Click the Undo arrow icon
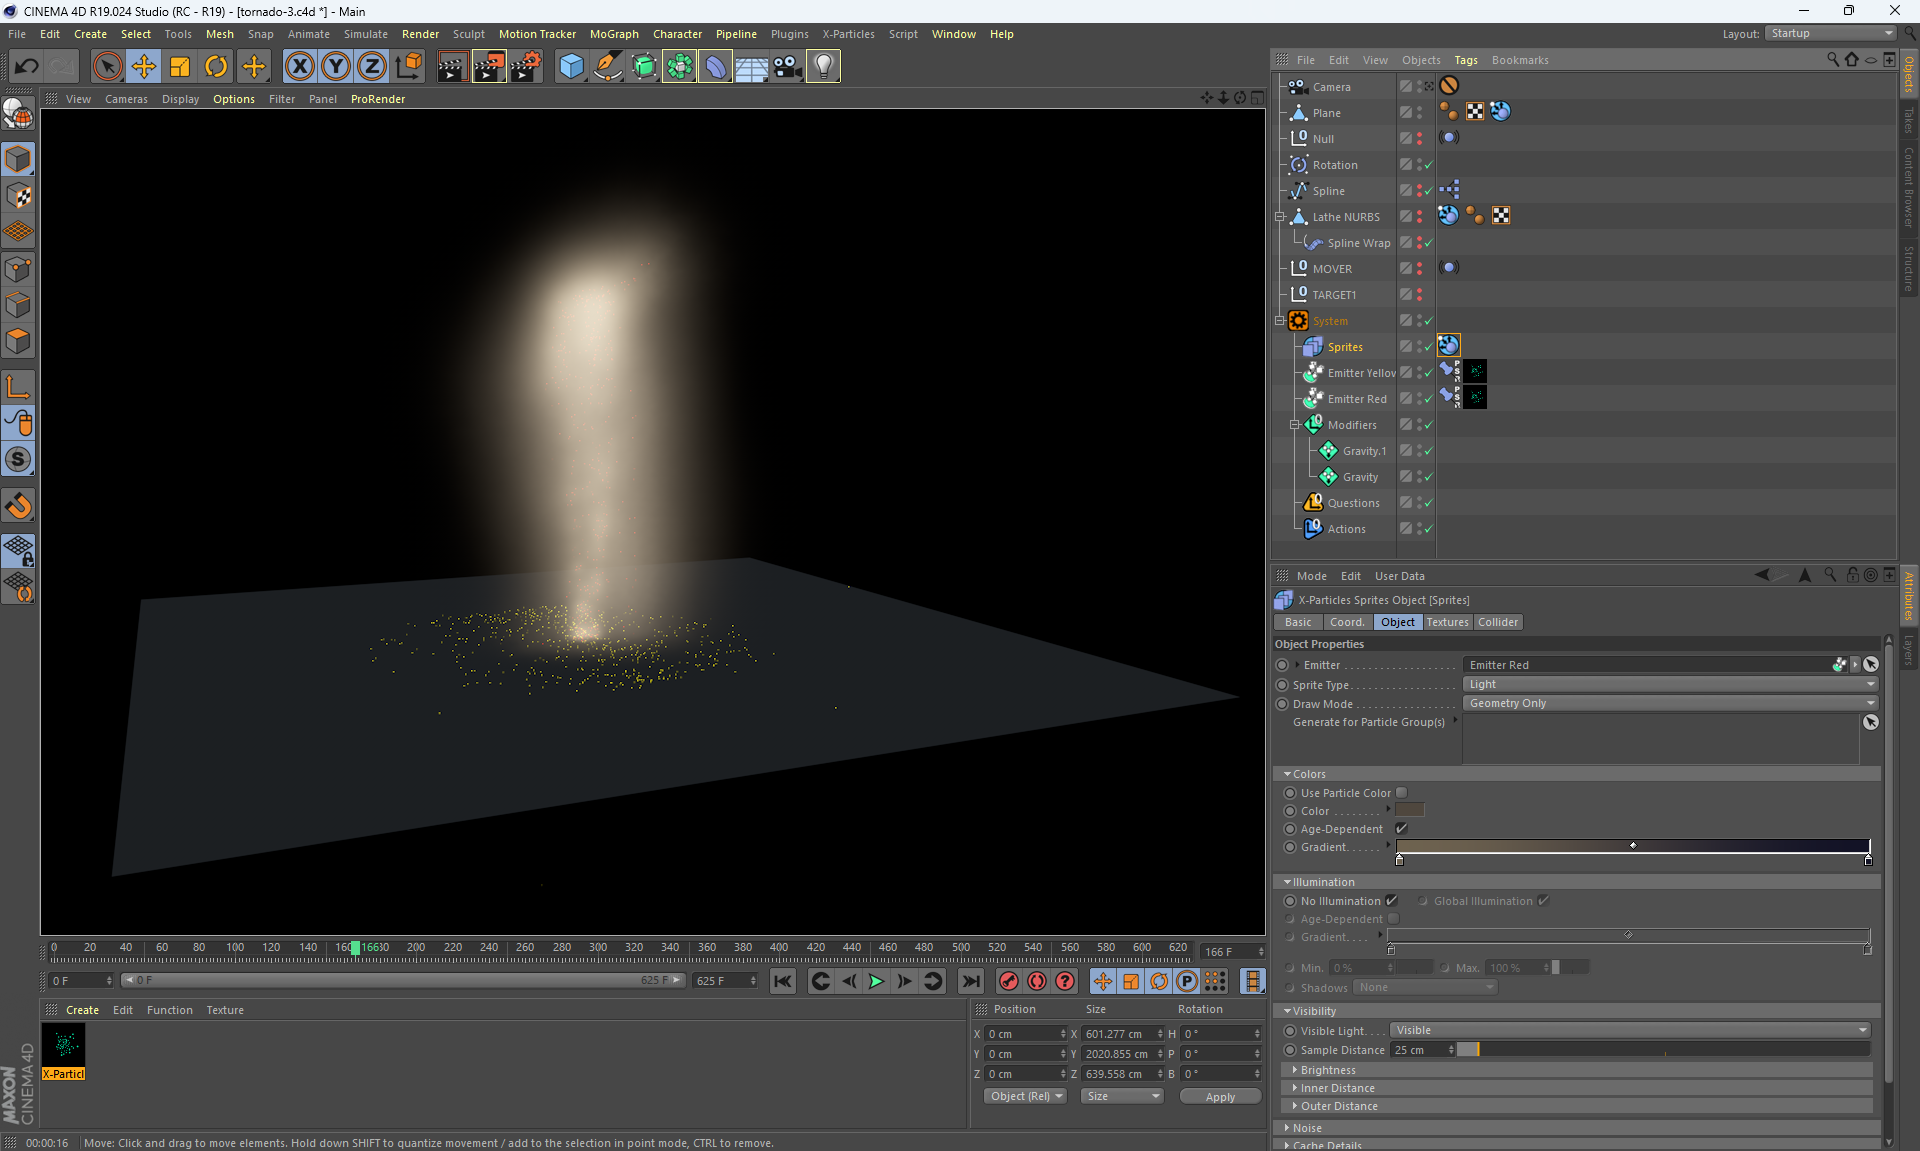1920x1151 pixels. pos(27,67)
